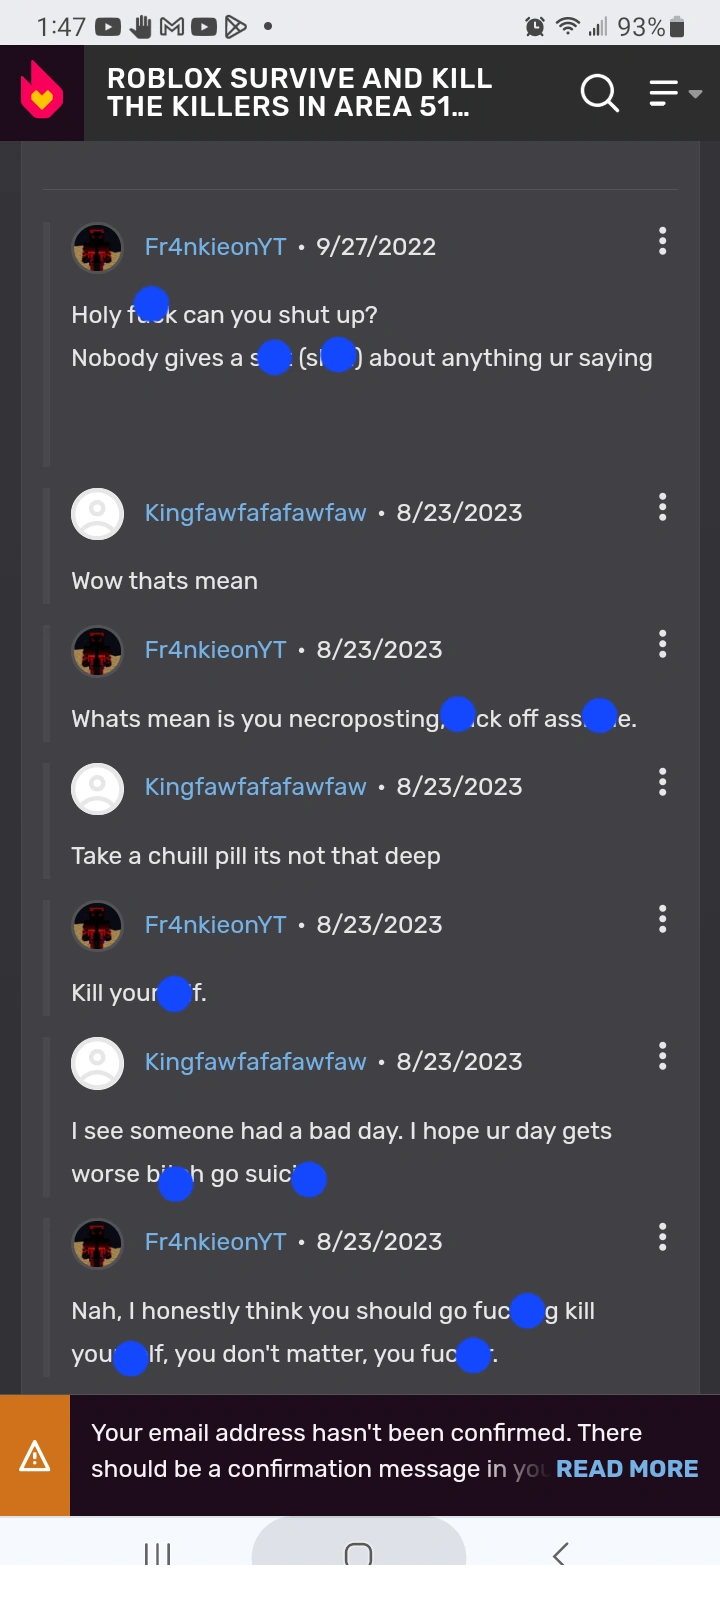
Task: Open the search icon in the header
Action: click(x=599, y=92)
